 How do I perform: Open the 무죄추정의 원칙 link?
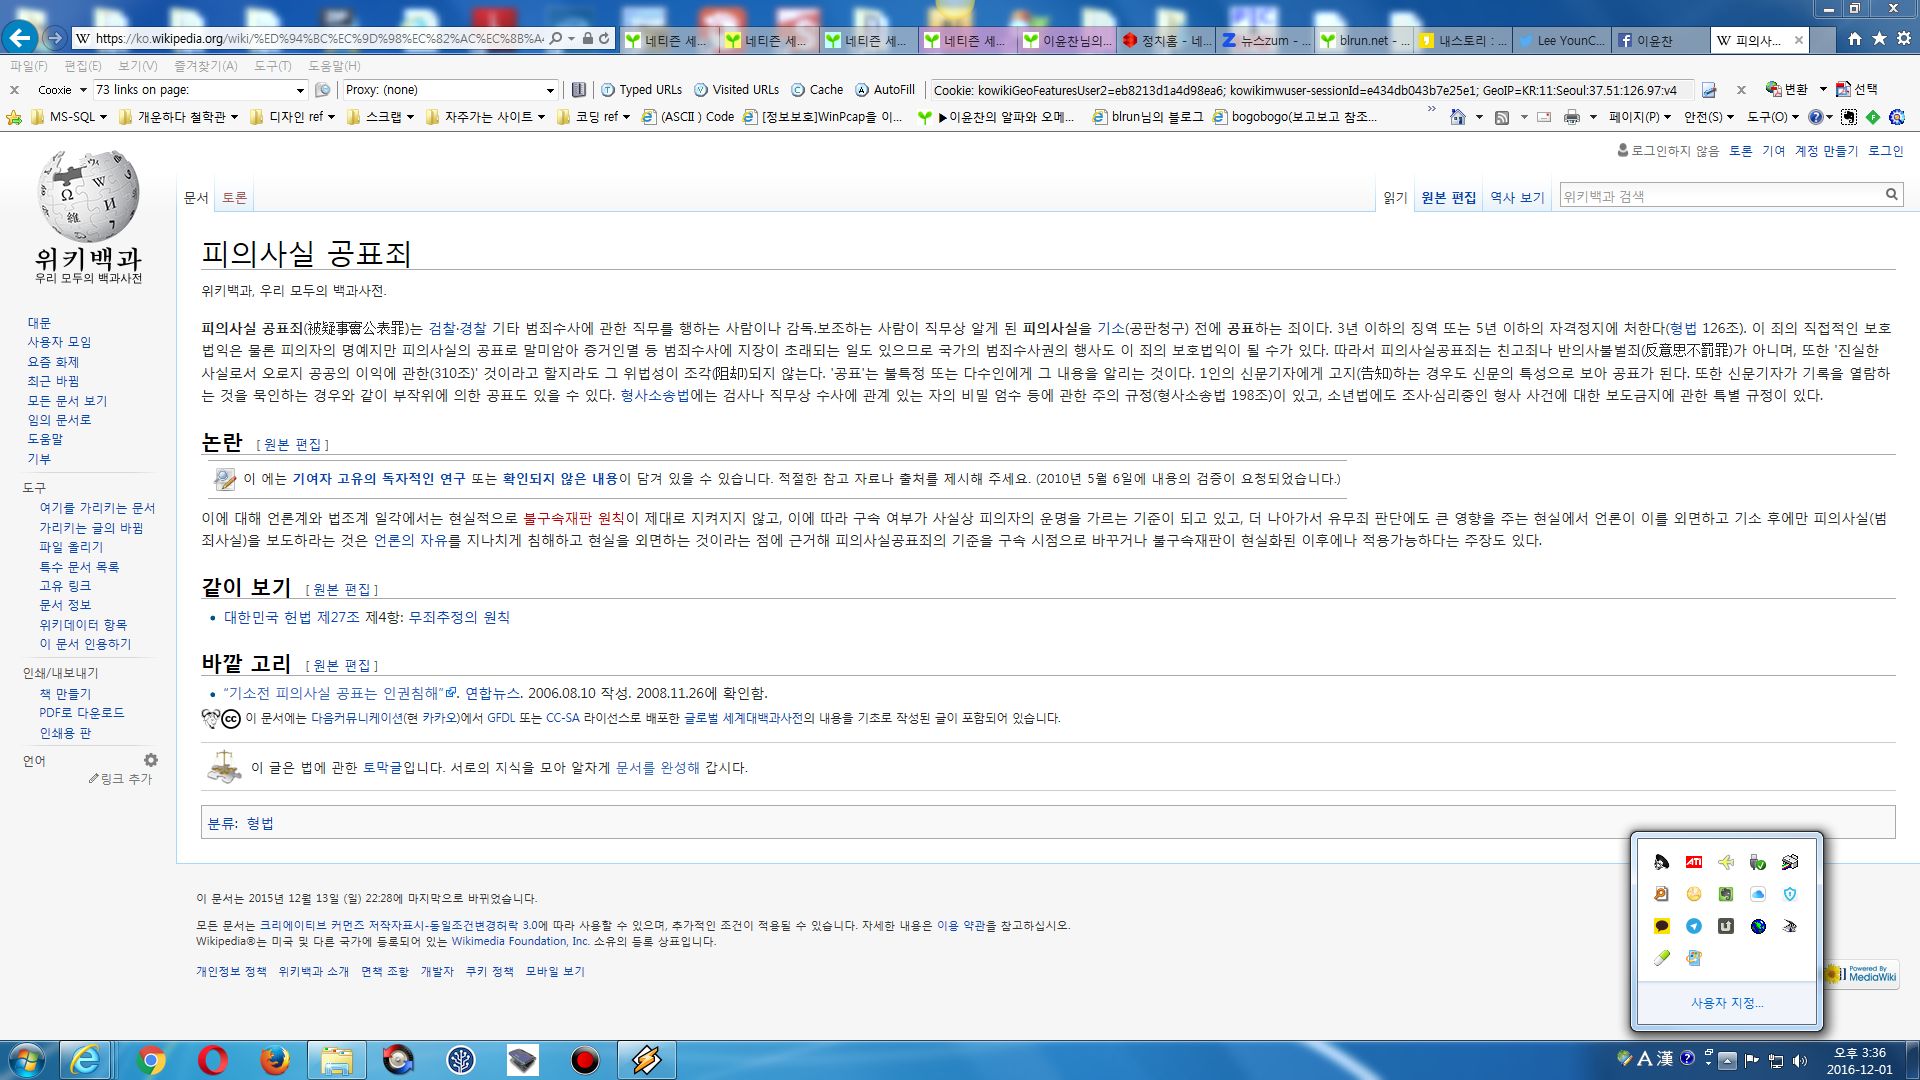point(459,618)
